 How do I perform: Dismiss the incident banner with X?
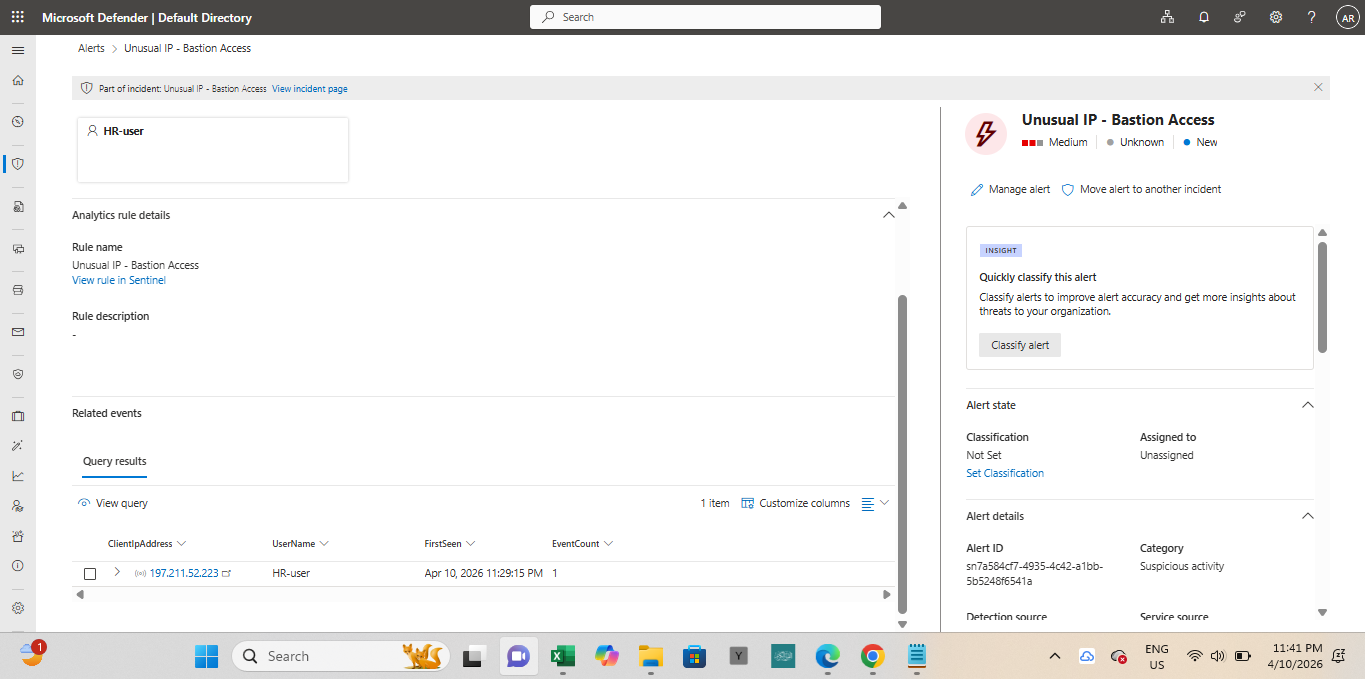(x=1318, y=88)
